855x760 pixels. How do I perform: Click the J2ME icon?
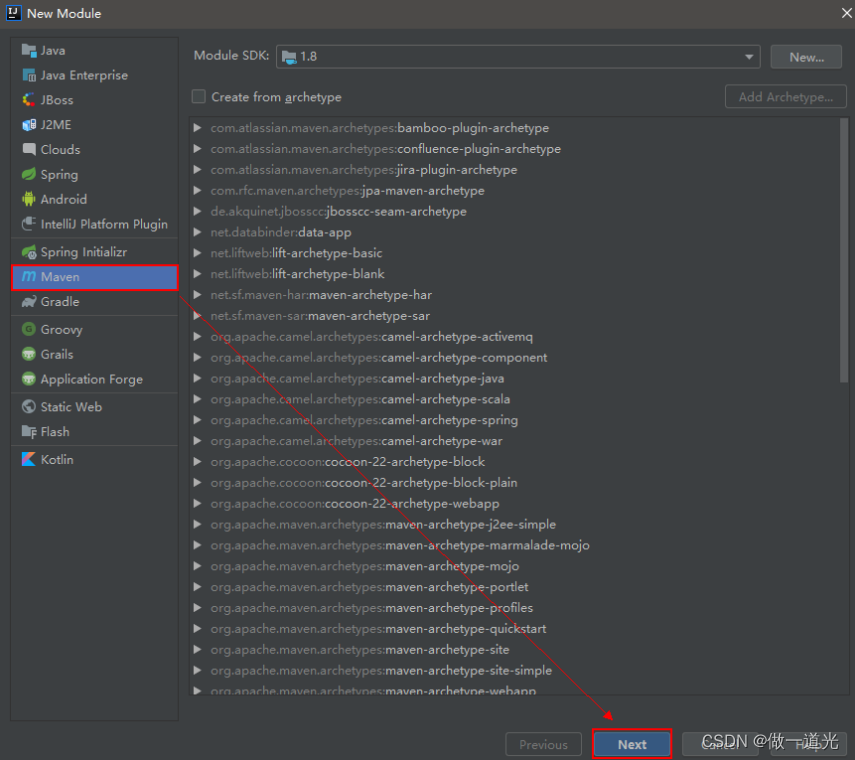(x=29, y=125)
